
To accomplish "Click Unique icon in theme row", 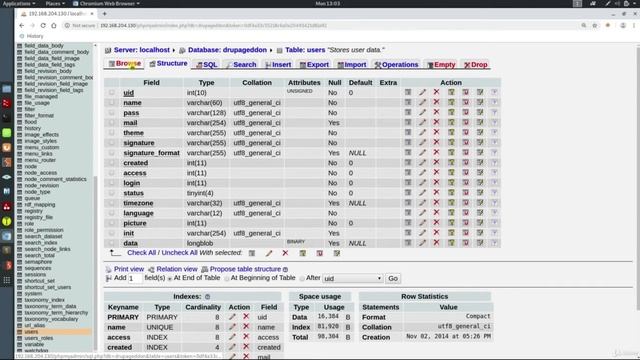I will tap(465, 132).
